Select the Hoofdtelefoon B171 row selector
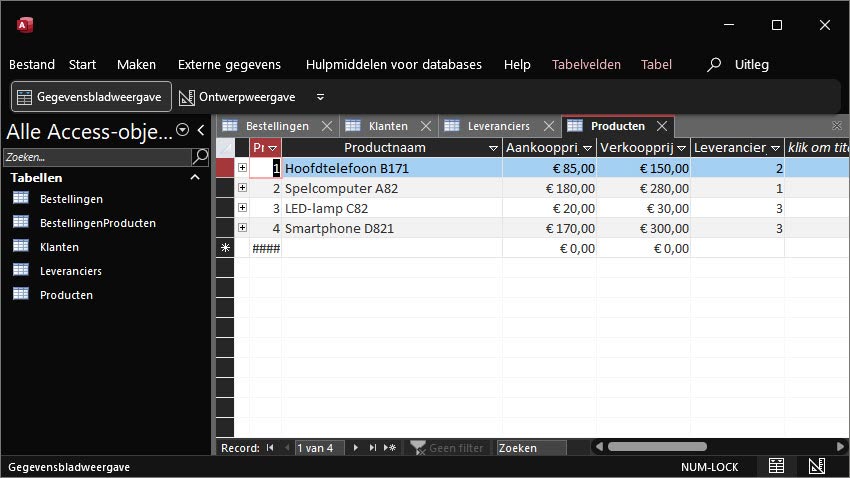This screenshot has height=478, width=850. click(x=225, y=167)
